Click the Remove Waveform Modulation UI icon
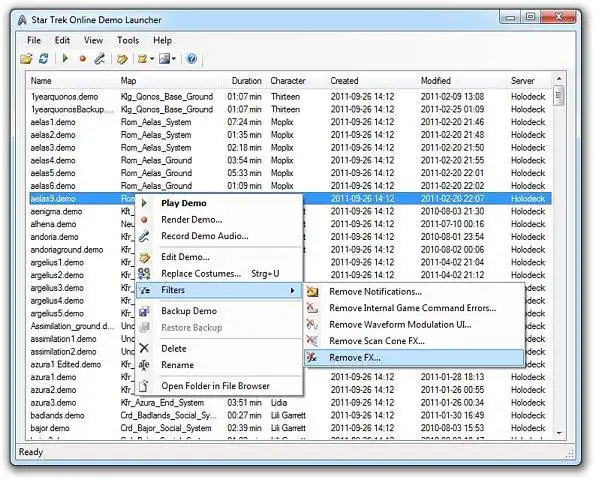This screenshot has height=480, width=595. [x=312, y=324]
